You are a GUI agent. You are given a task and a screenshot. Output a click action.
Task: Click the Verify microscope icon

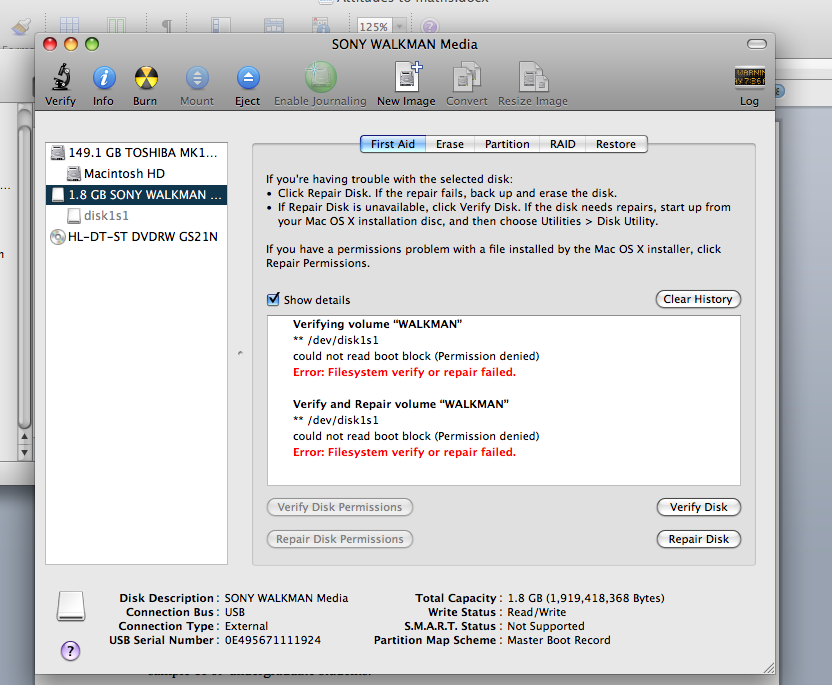point(62,77)
